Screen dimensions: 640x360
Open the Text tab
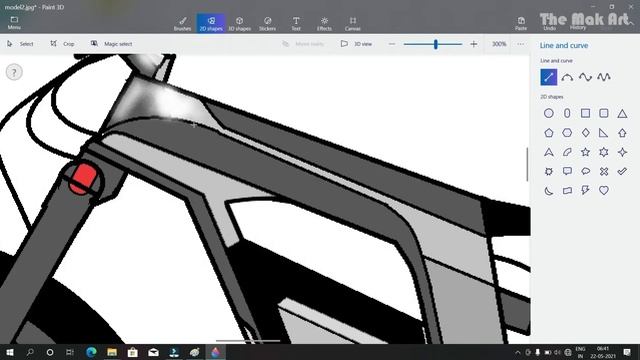pos(296,24)
